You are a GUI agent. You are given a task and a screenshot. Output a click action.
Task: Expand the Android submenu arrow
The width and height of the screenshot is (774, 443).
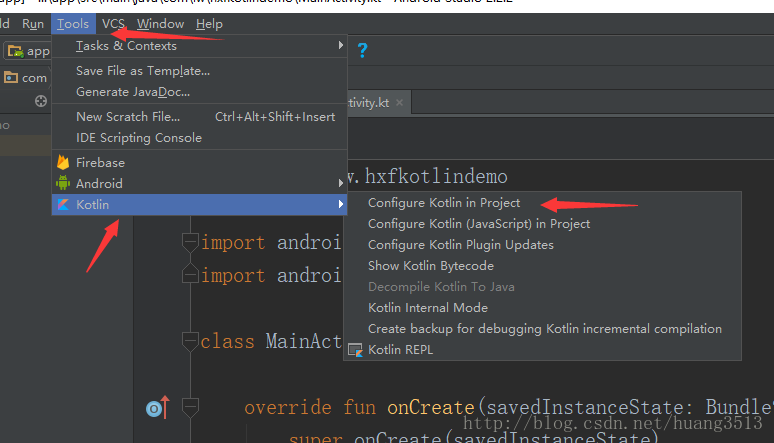[341, 183]
